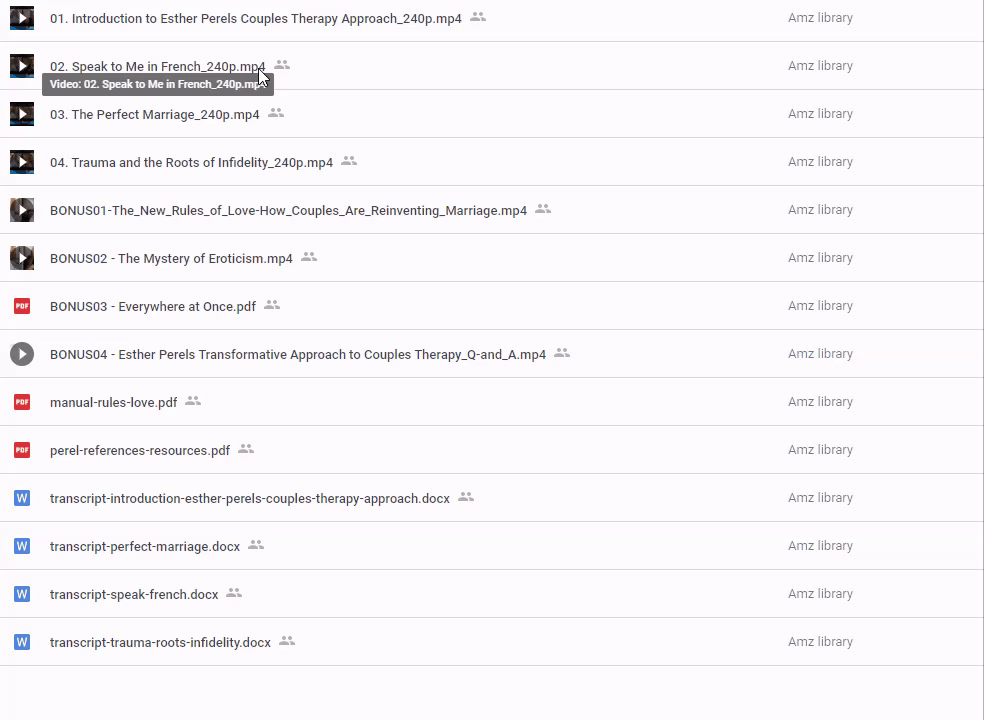Viewport: 984px width, 720px height.
Task: Click PDF icon beside perel-references-resources.pdf
Action: (22, 450)
